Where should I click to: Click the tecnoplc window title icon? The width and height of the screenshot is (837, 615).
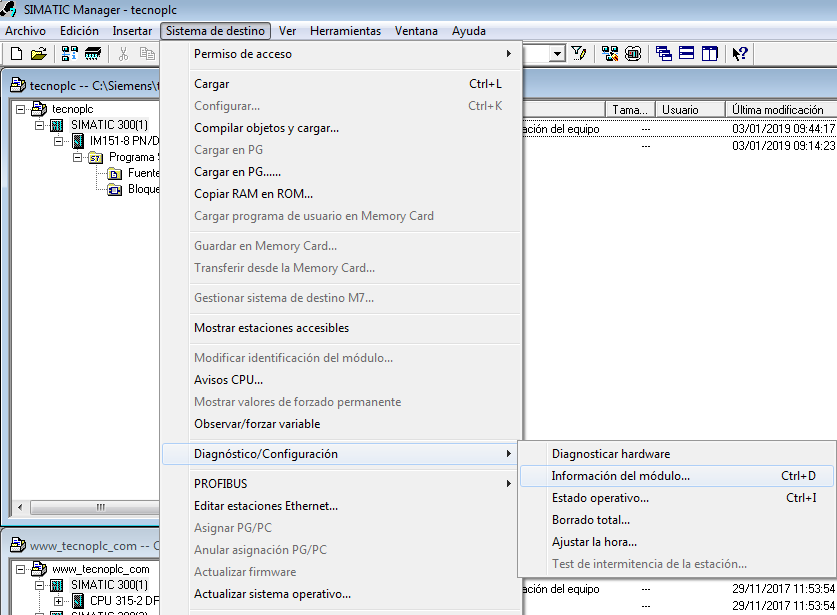pos(18,85)
